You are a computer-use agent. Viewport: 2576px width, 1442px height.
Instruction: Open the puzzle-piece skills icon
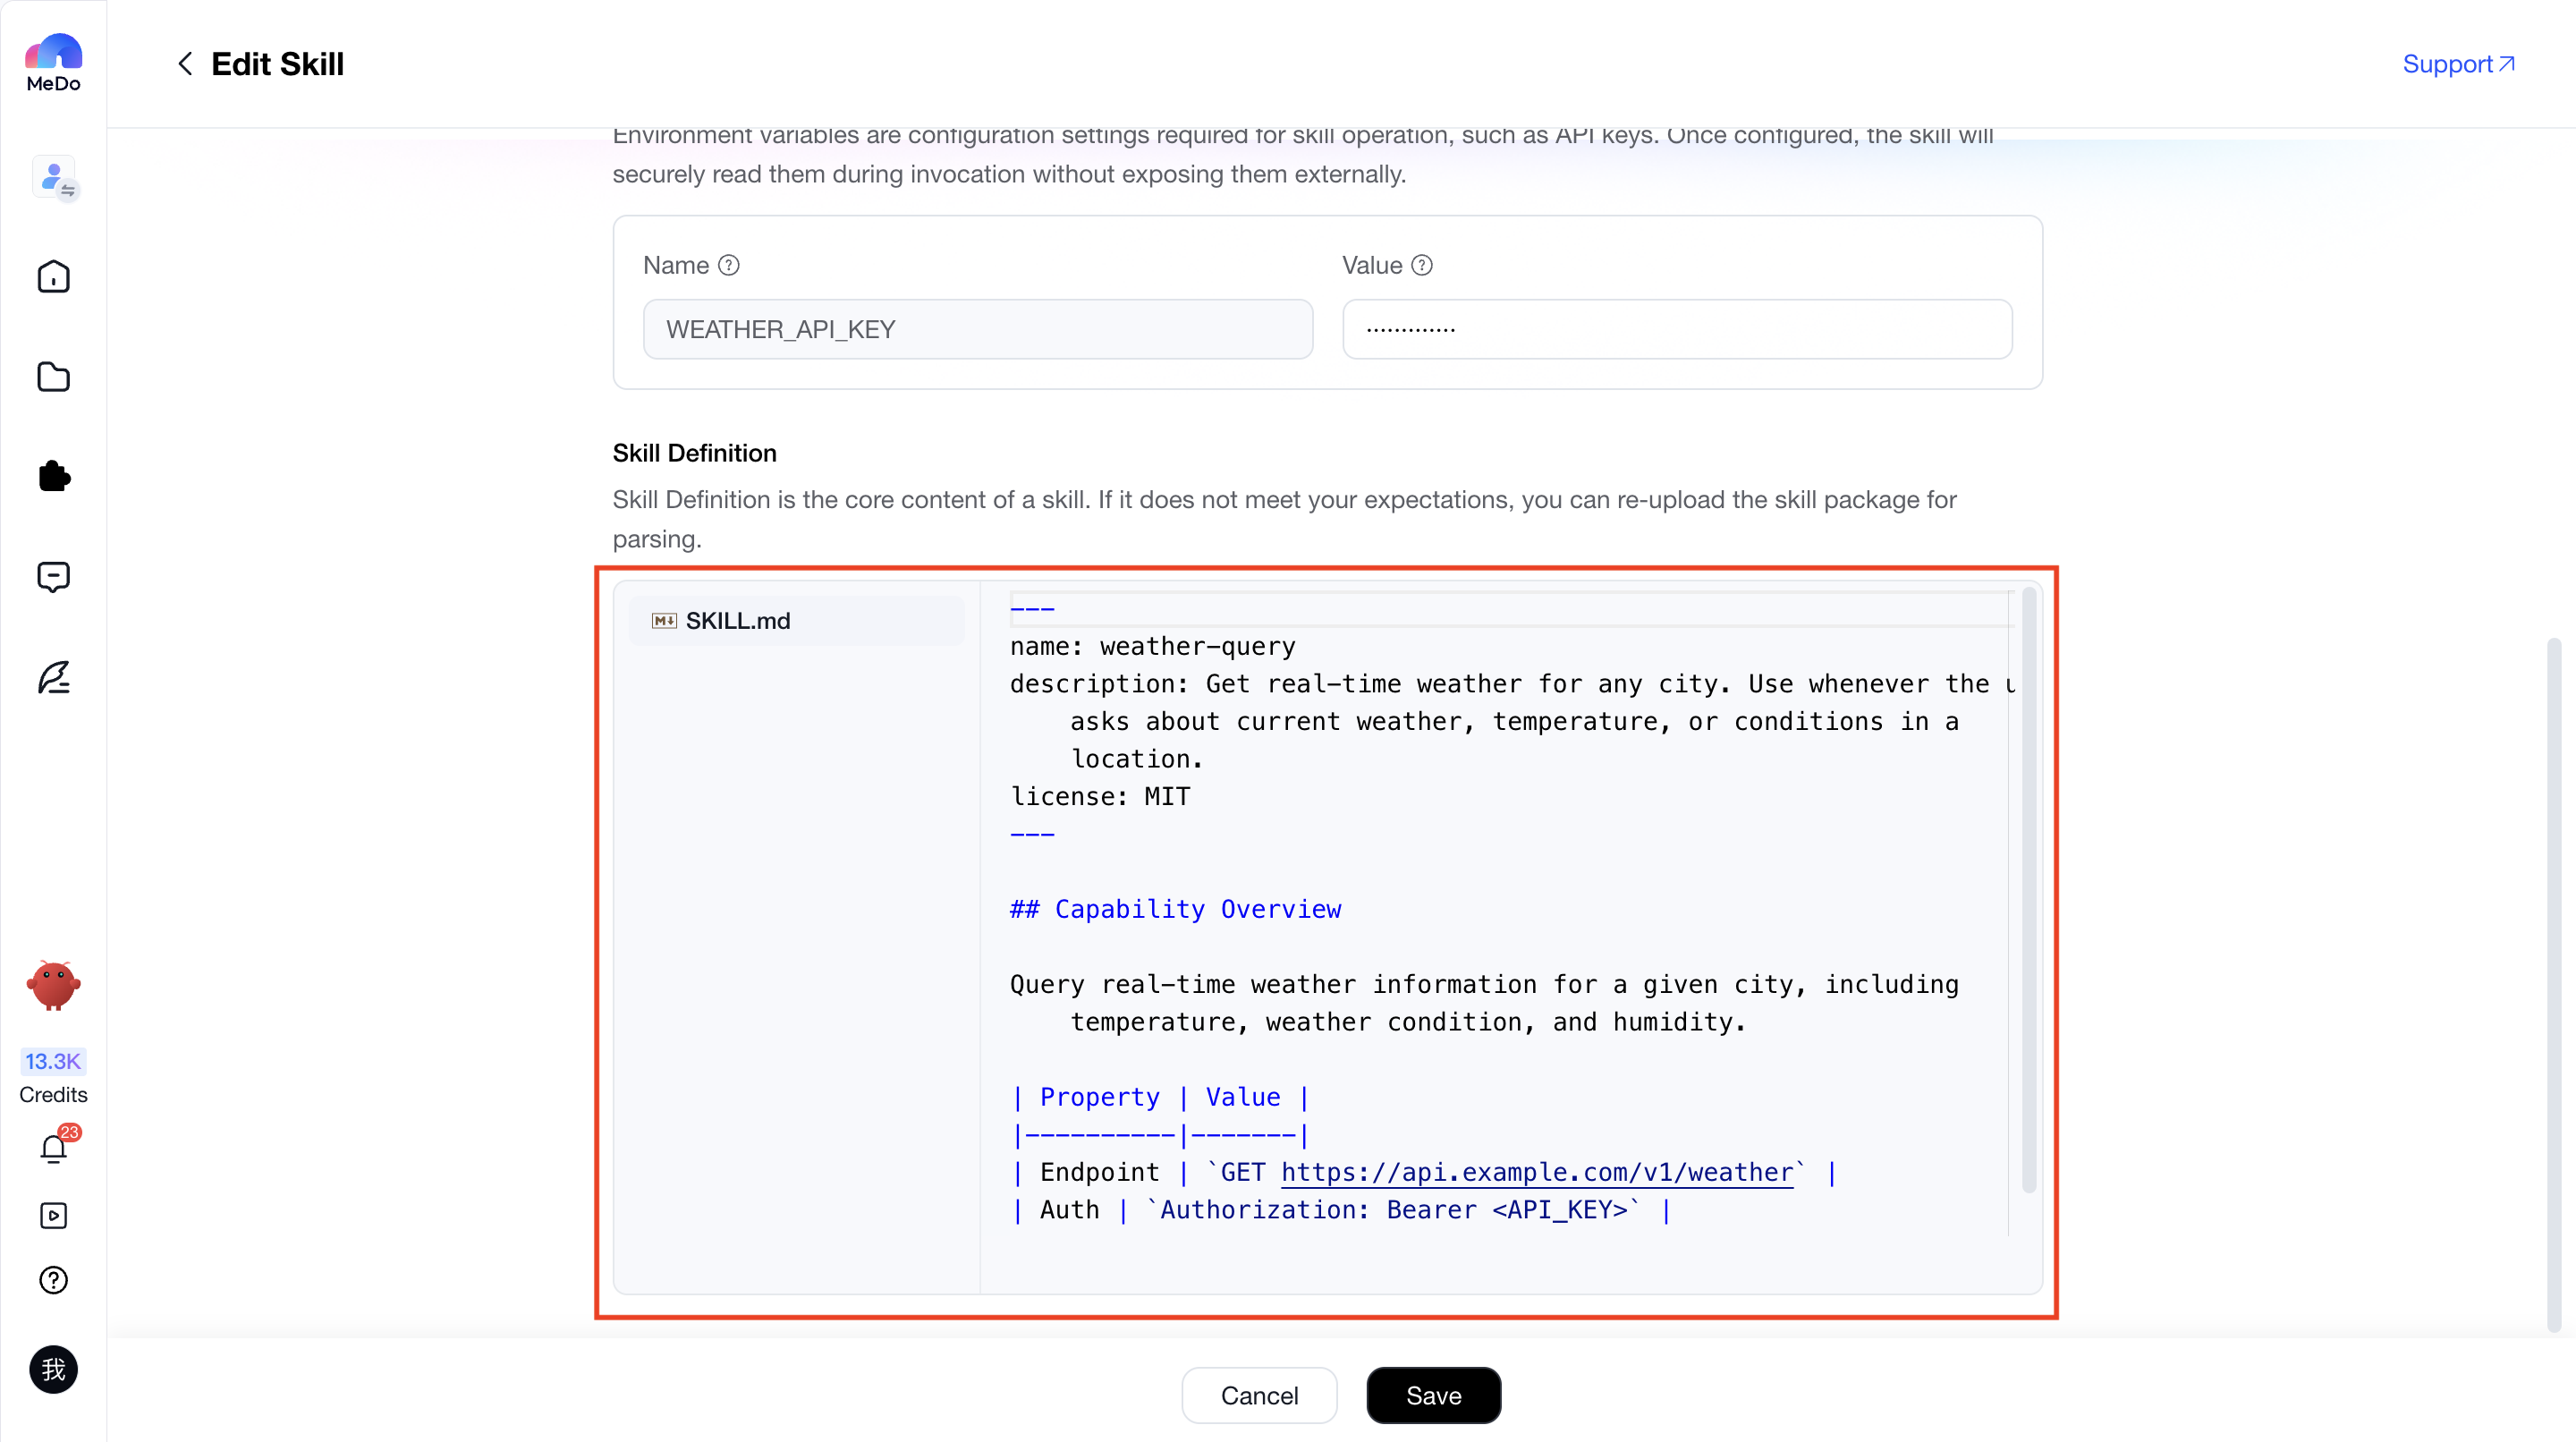click(x=54, y=477)
